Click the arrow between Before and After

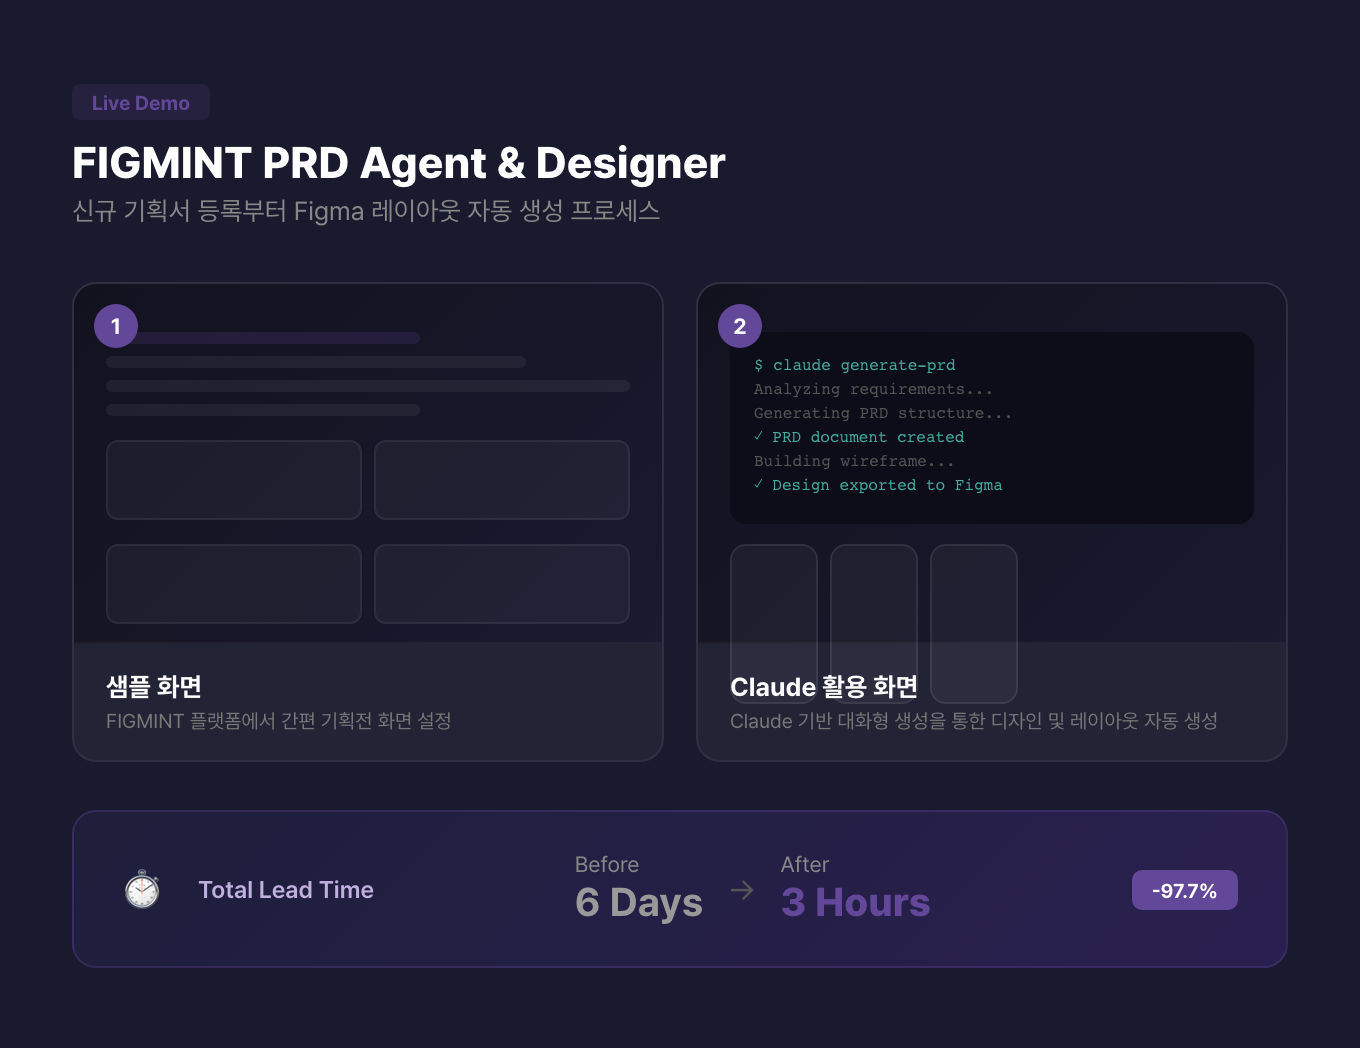(742, 890)
